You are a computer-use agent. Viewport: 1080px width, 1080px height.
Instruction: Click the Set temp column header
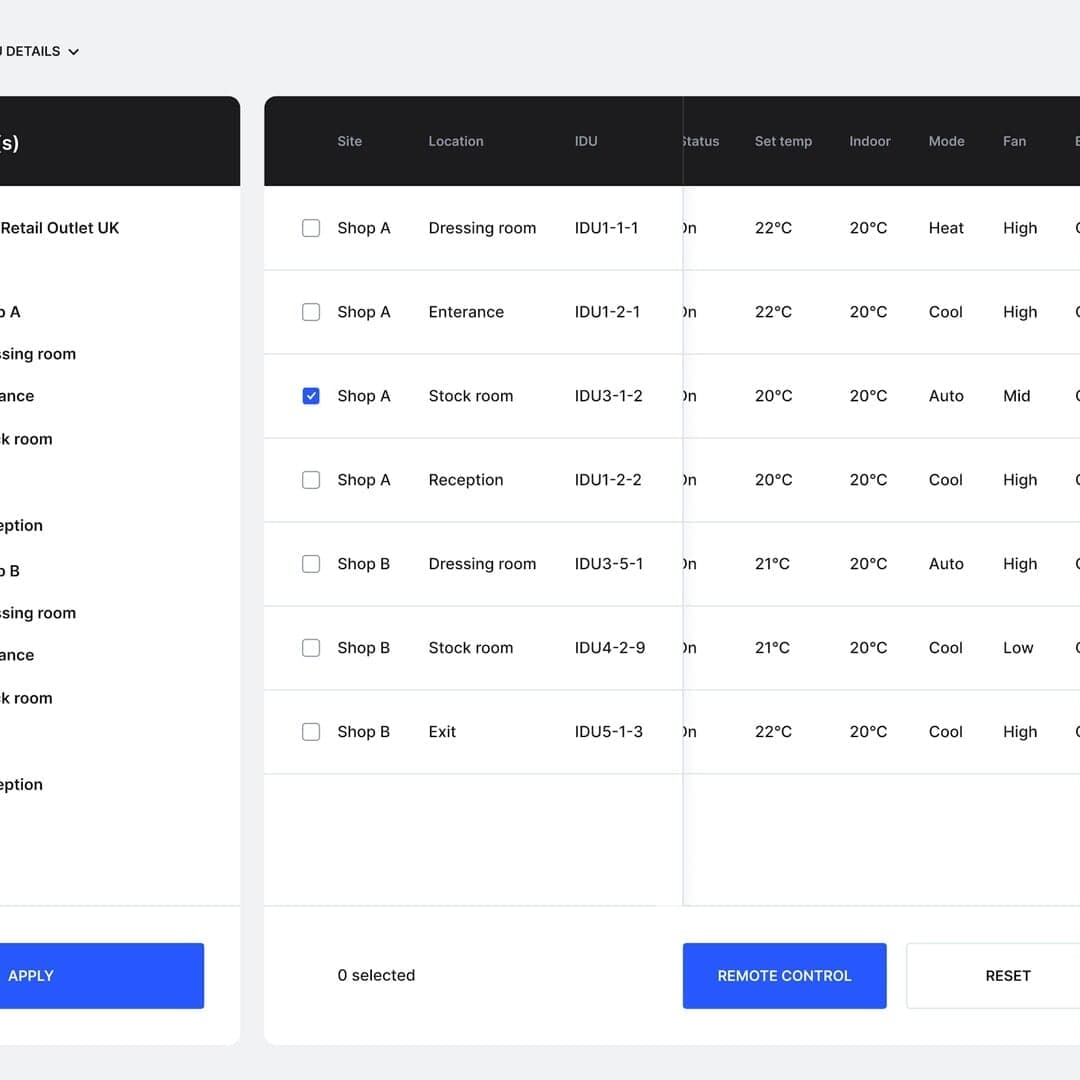(x=783, y=141)
